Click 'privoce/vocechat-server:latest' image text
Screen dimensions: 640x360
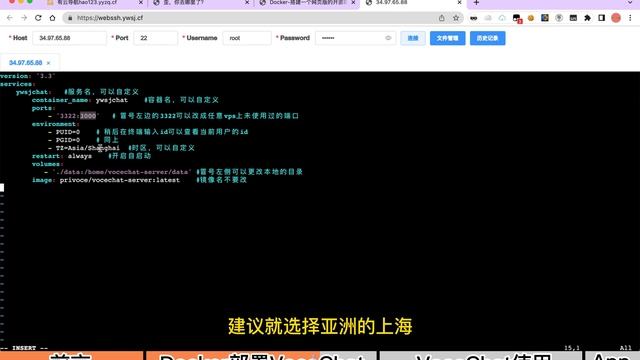click(x=120, y=180)
